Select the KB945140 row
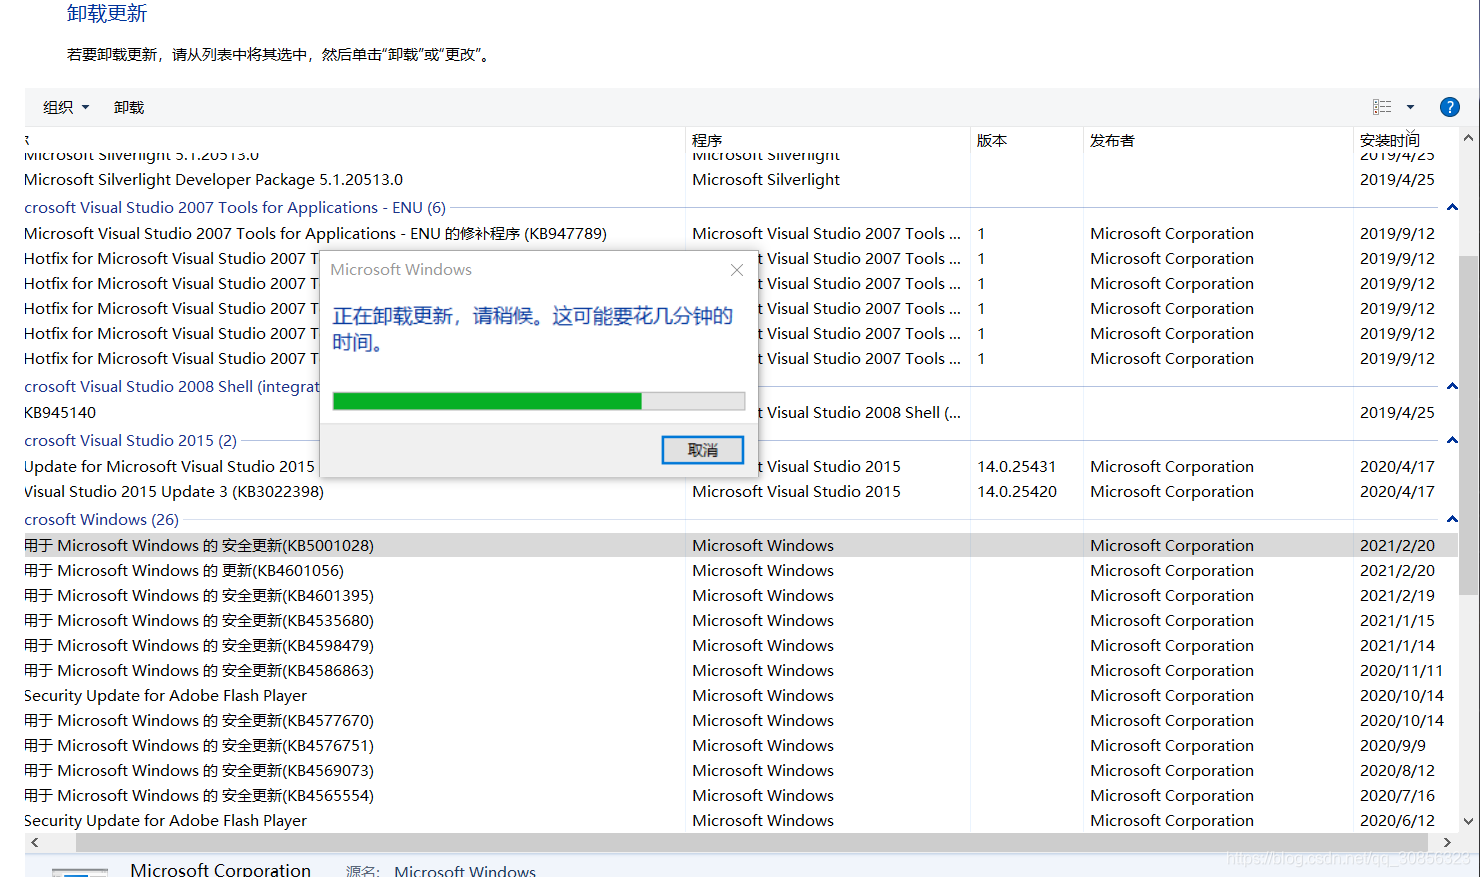The image size is (1480, 877). [x=740, y=413]
